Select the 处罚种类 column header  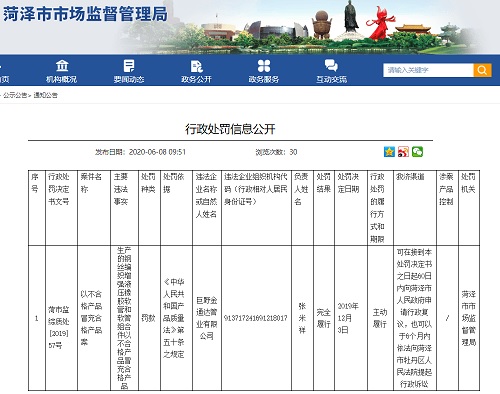[149, 208]
